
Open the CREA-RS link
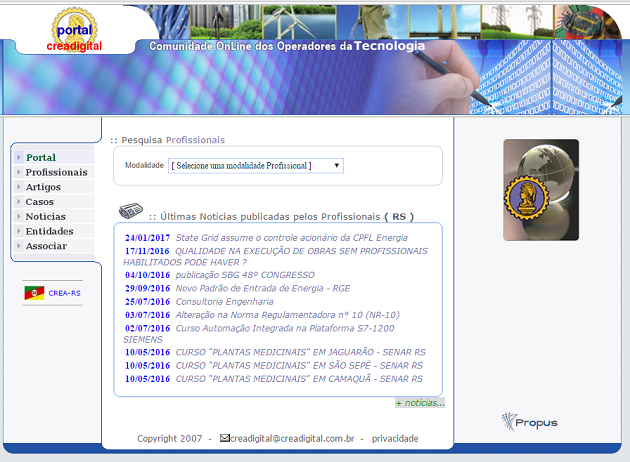pyautogui.click(x=64, y=293)
